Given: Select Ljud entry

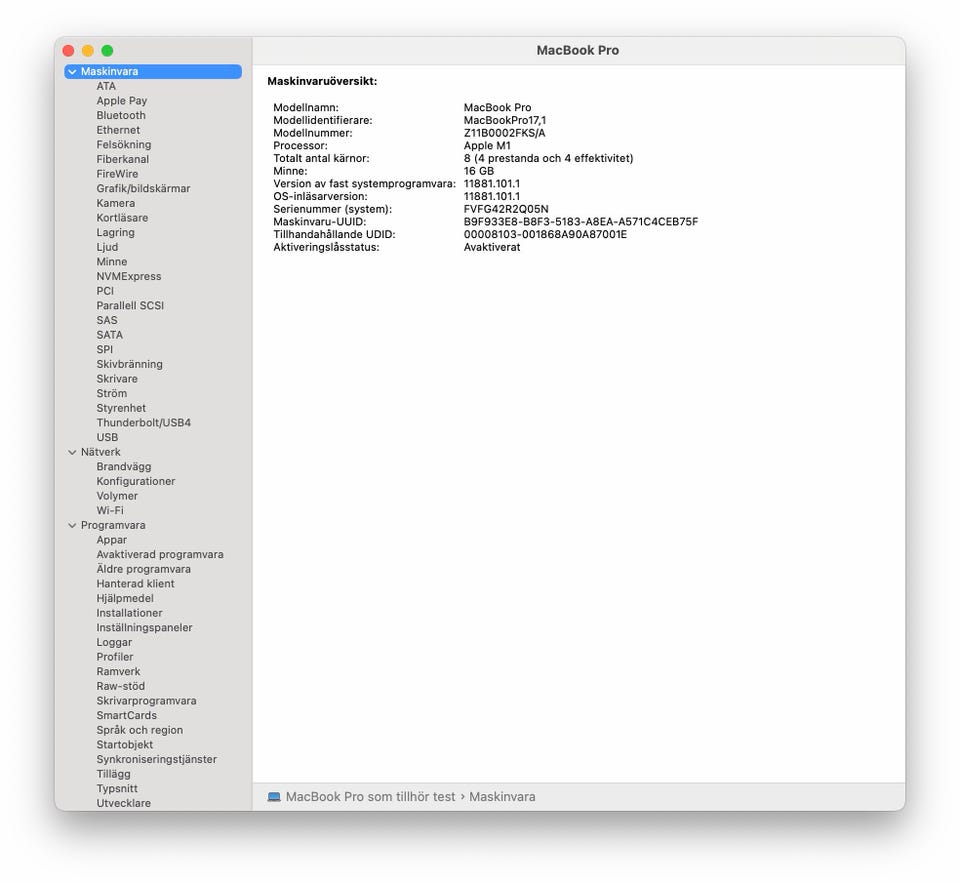Looking at the screenshot, I should 107,247.
